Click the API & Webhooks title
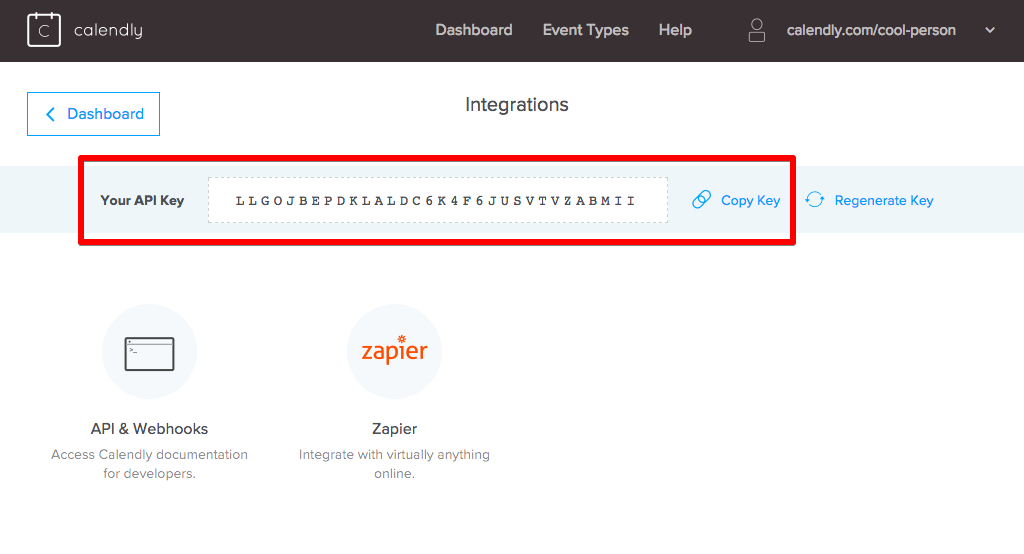This screenshot has width=1024, height=554. coord(150,429)
